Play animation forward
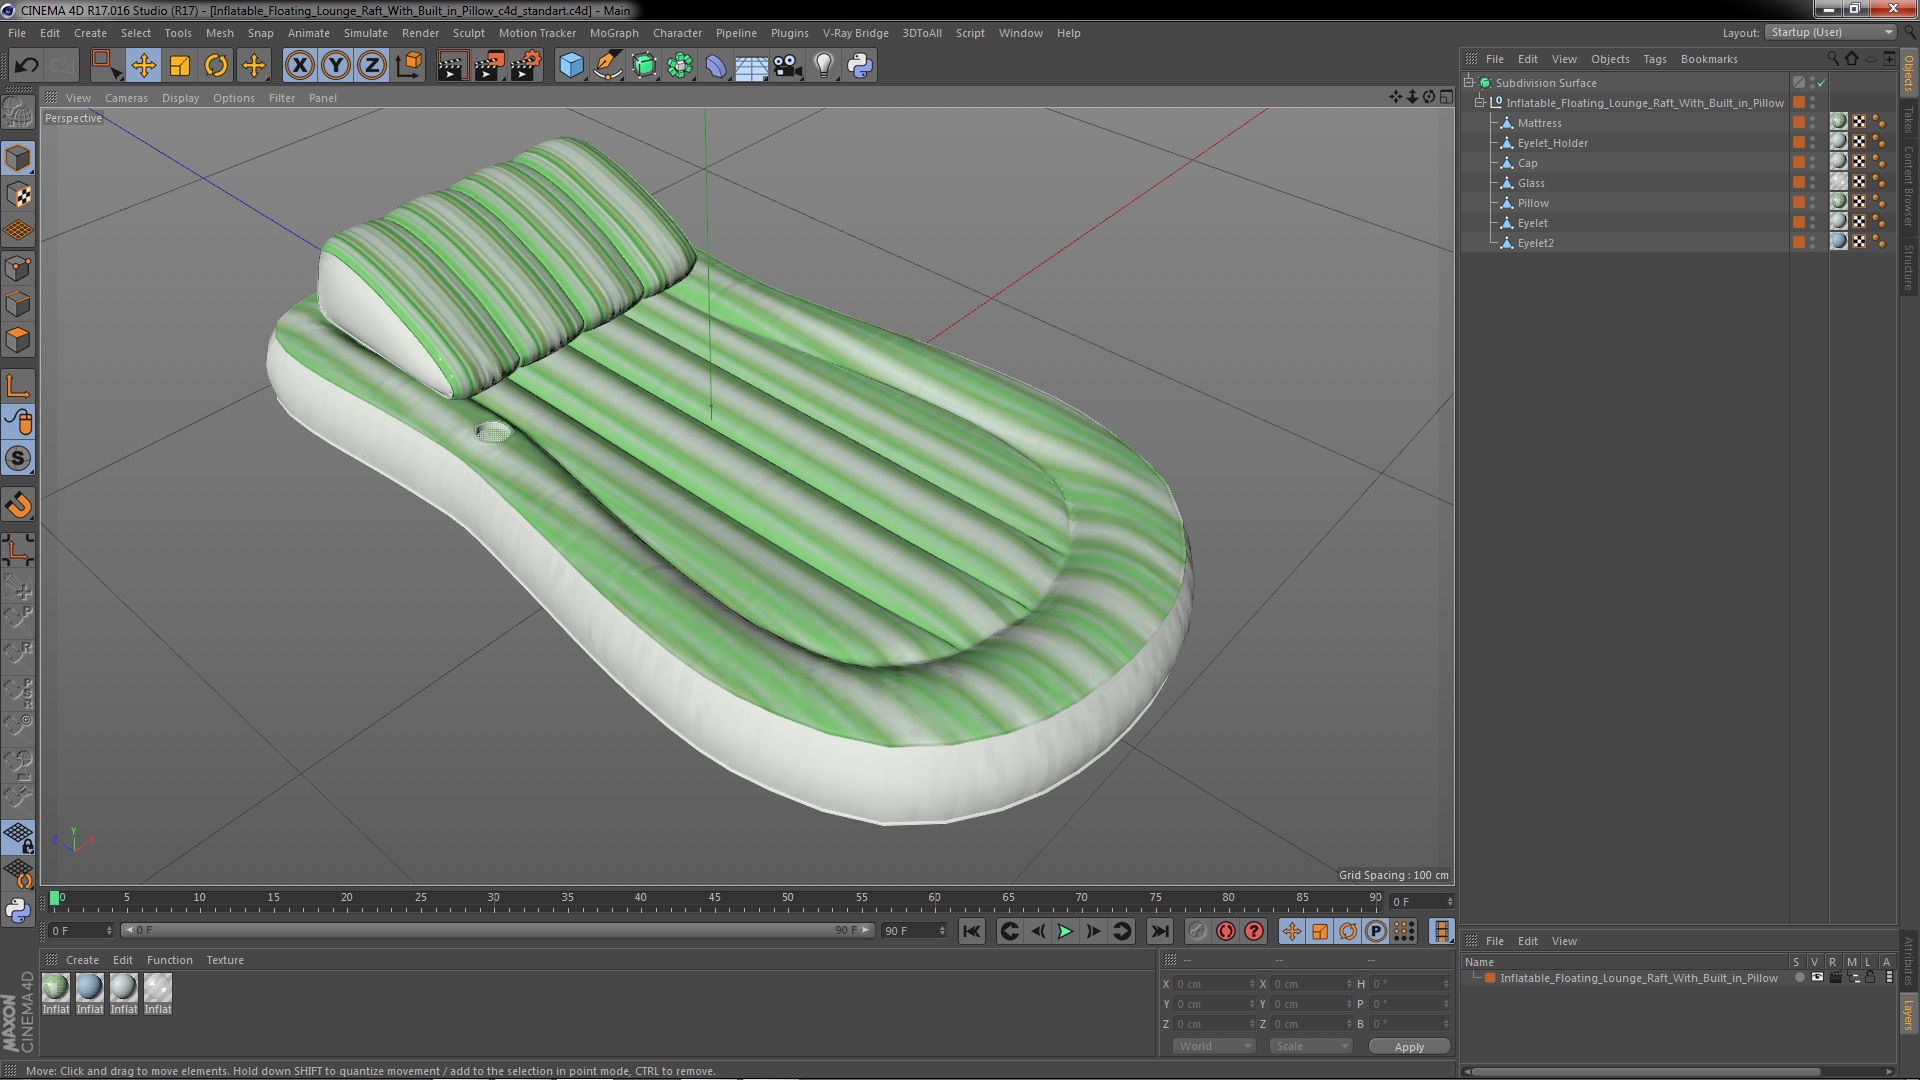This screenshot has width=1920, height=1080. (x=1066, y=931)
